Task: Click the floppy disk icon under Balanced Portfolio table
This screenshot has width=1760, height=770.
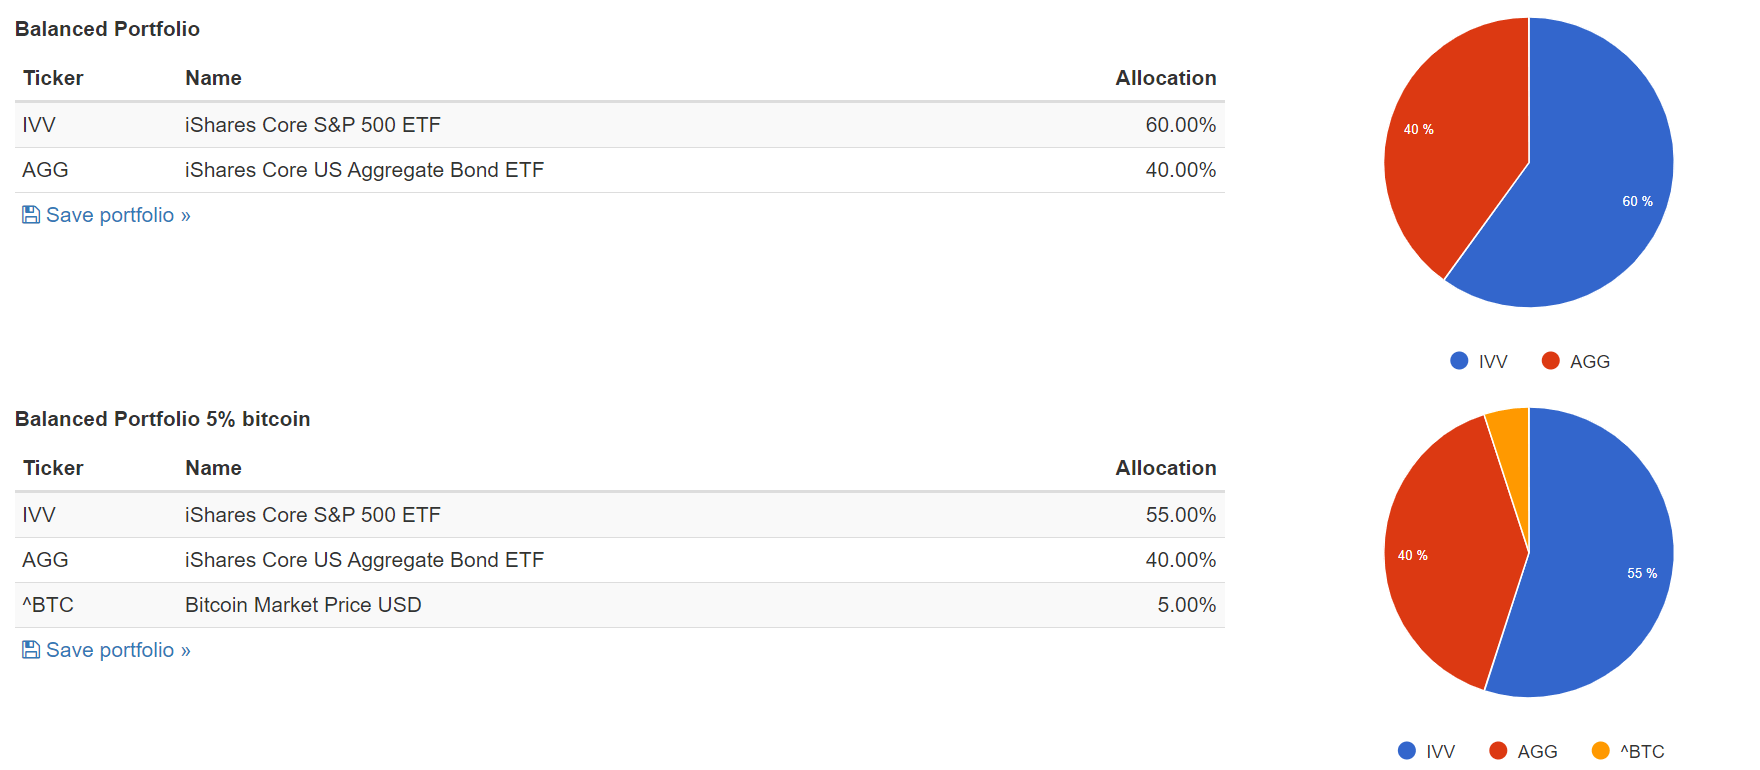Action: [31, 215]
